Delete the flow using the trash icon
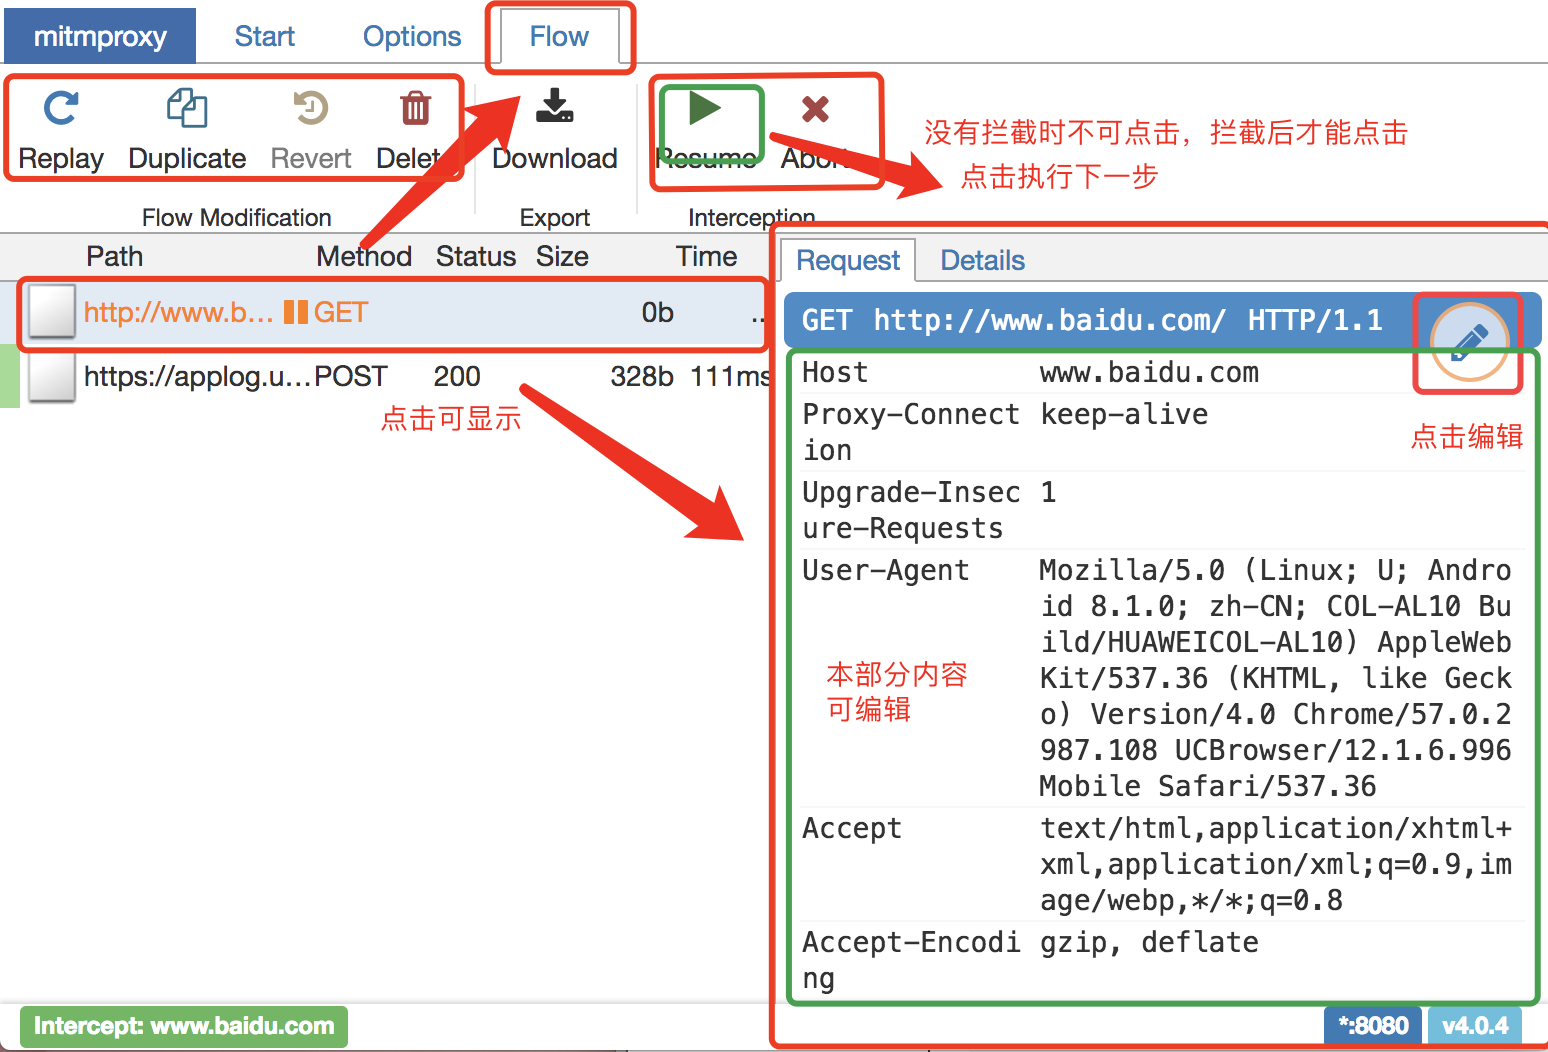The image size is (1548, 1052). tap(416, 108)
